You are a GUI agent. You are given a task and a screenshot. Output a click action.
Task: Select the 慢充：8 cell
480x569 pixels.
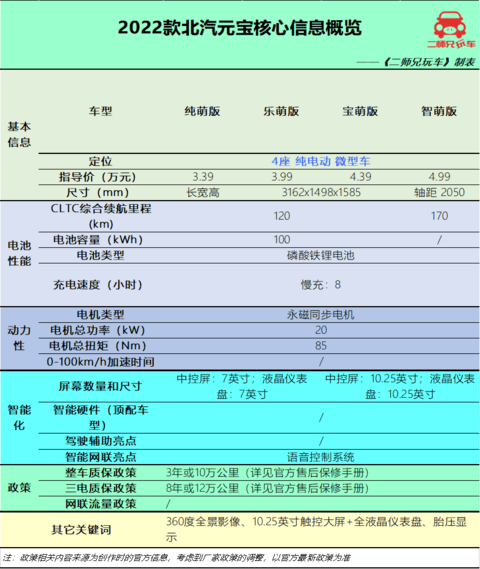click(x=321, y=284)
